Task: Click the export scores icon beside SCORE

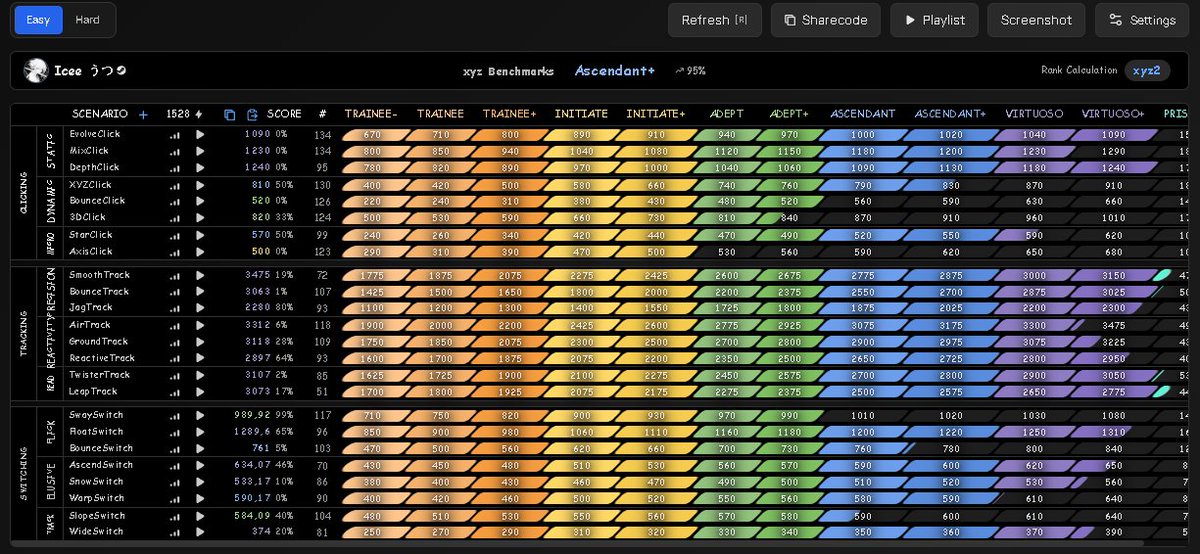Action: tap(253, 114)
